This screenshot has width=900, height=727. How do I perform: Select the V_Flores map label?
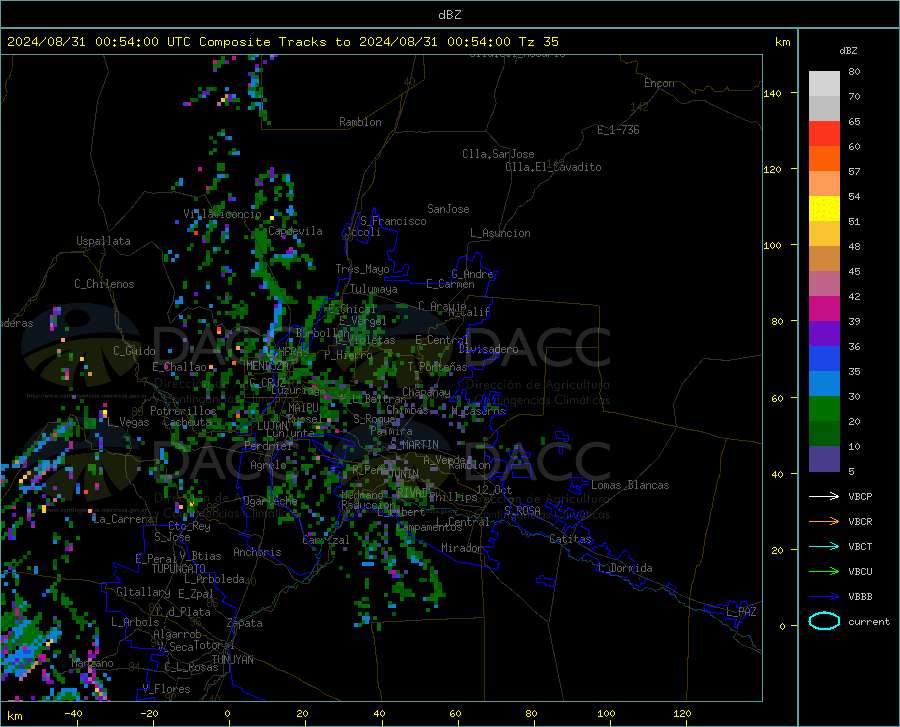tap(166, 689)
